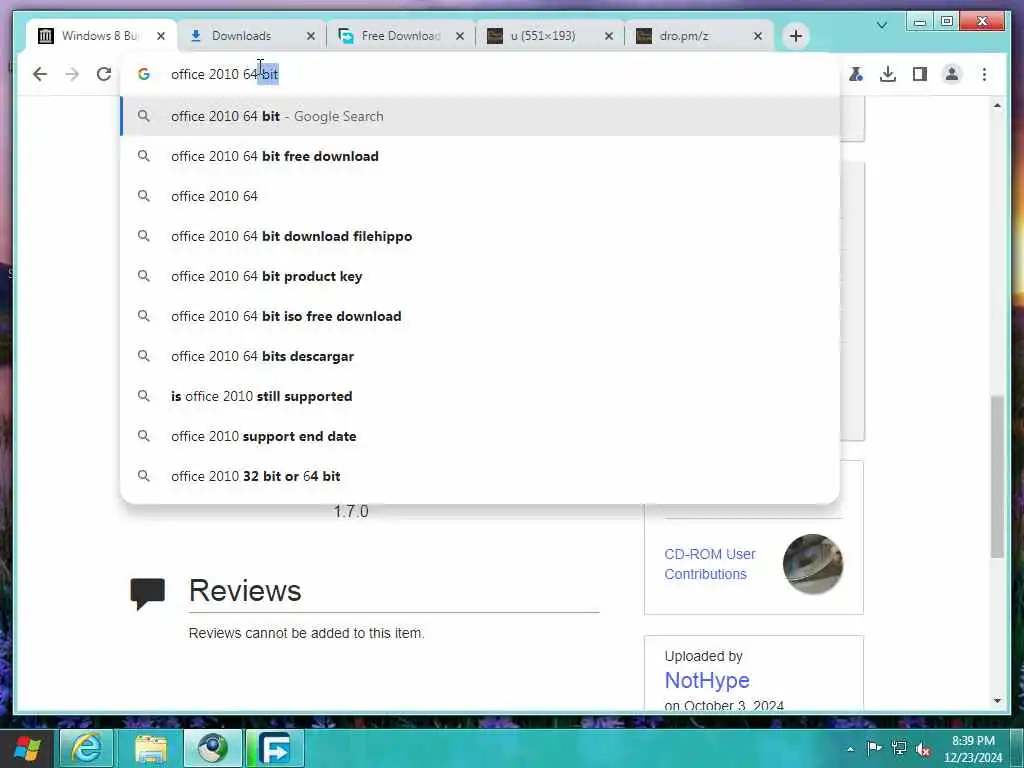Choose 'office 2010 64 bit - Google Search' suggestion
Screen dimensions: 1024x768
(480, 116)
